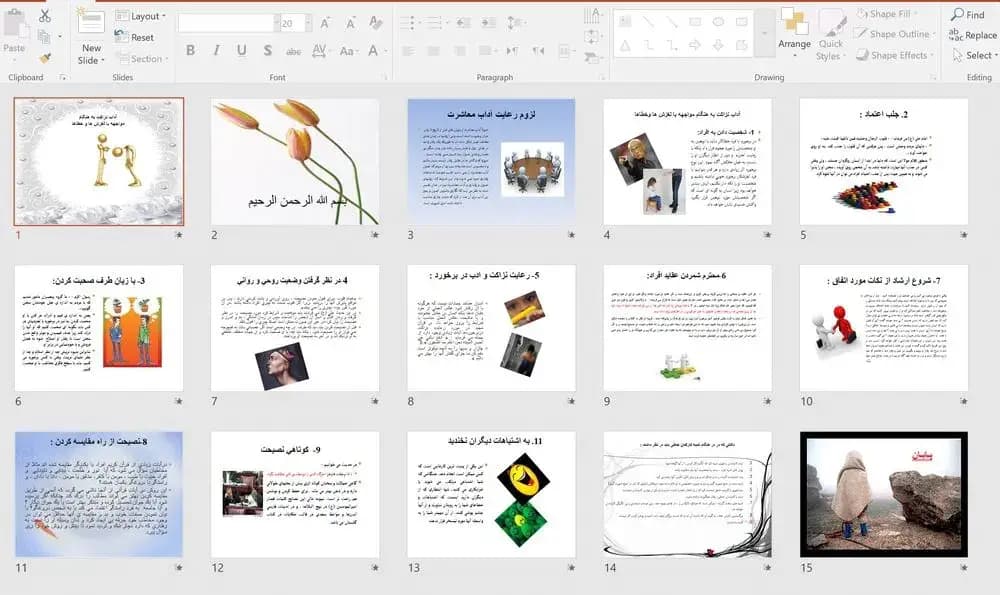
Task: Open the Arrange menu
Action: pos(795,33)
